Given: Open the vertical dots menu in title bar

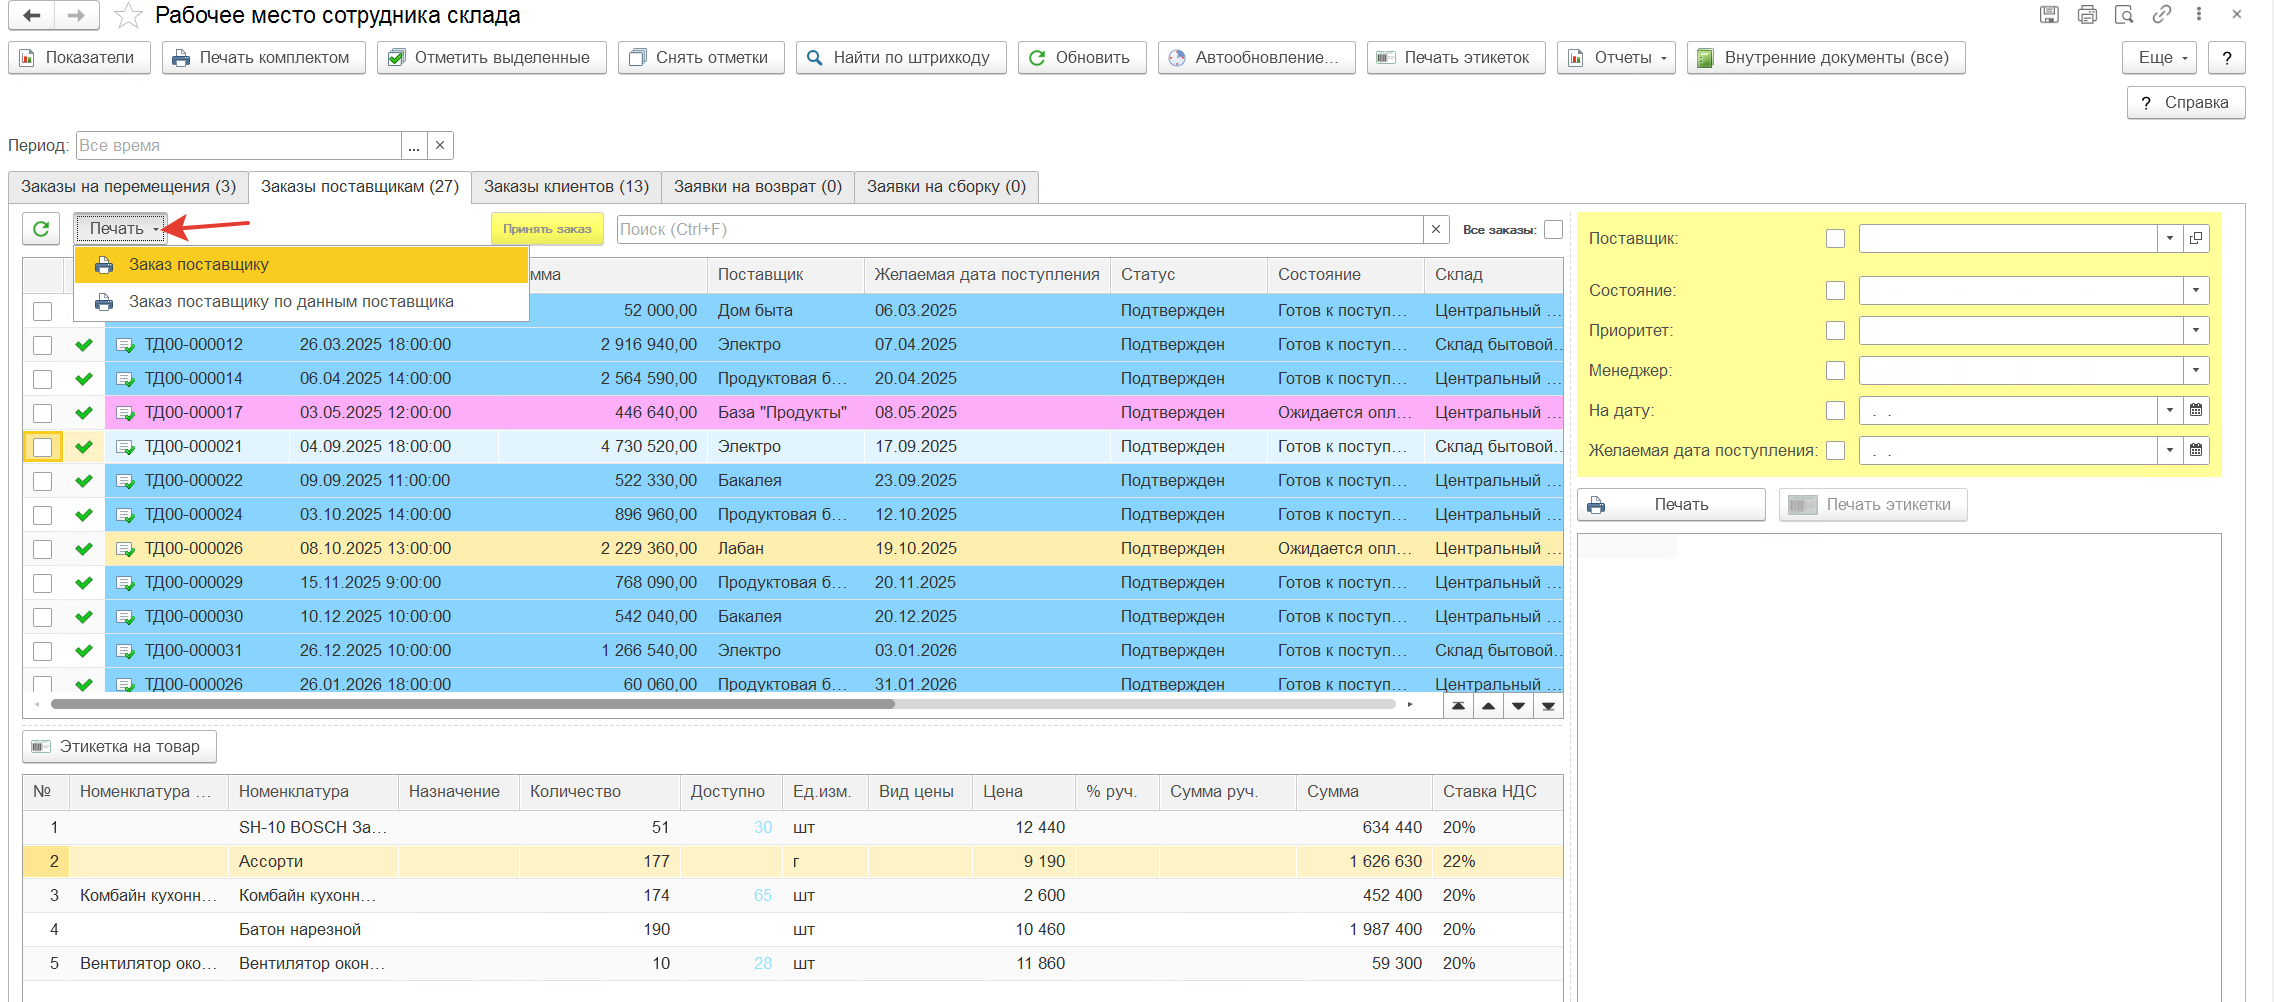Looking at the screenshot, I should 2199,14.
